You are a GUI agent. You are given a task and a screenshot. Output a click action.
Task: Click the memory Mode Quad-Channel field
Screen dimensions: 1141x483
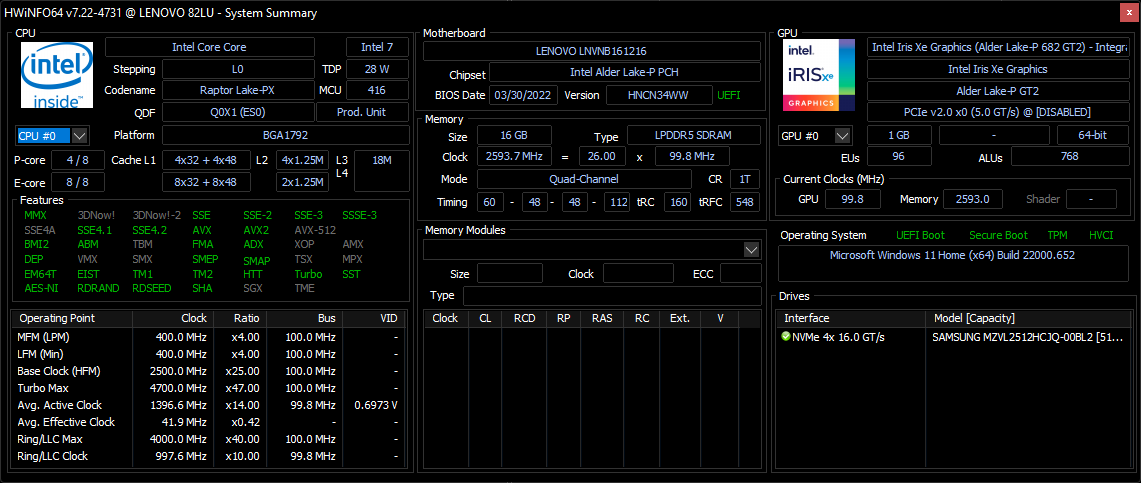(x=584, y=179)
